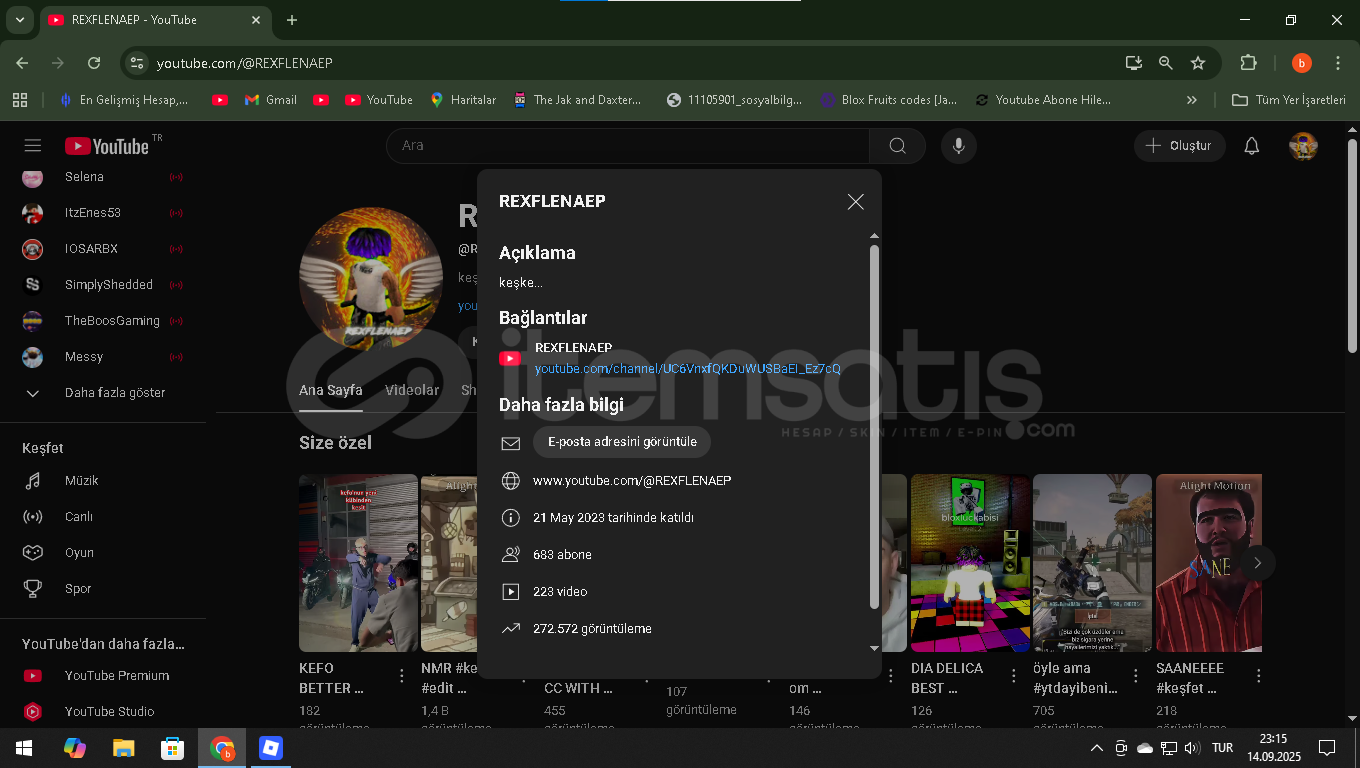Open the 'öyle ama' video thumbnail
The image size is (1360, 768).
[x=1092, y=563]
